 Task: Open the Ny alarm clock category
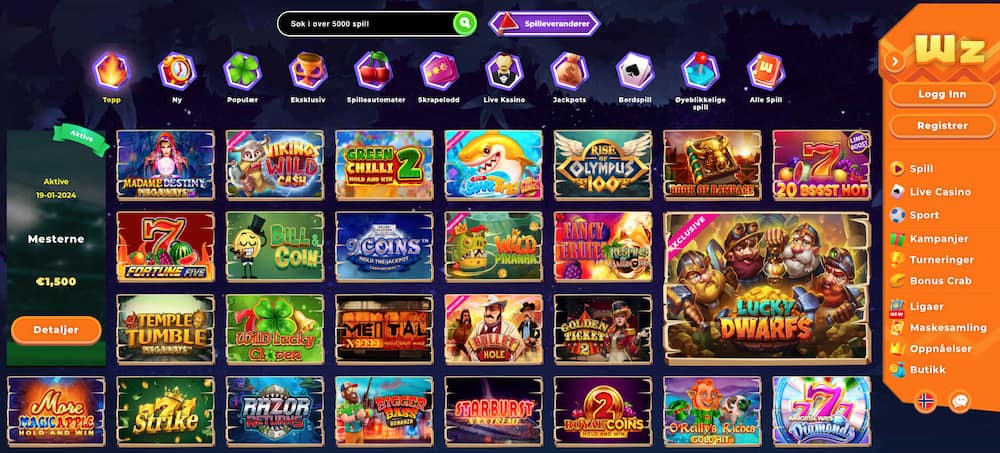(x=177, y=70)
